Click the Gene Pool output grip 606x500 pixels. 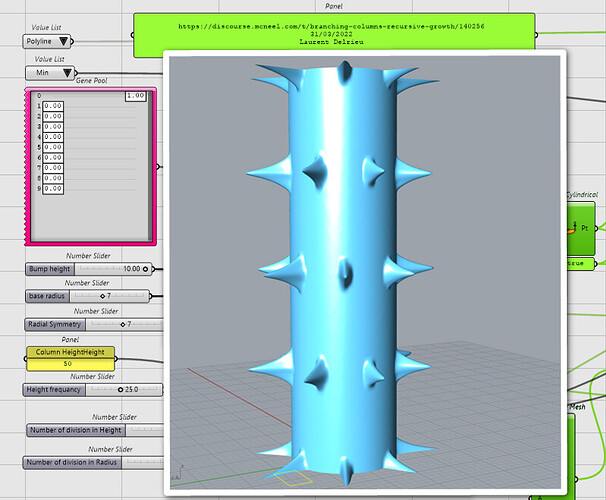click(158, 167)
